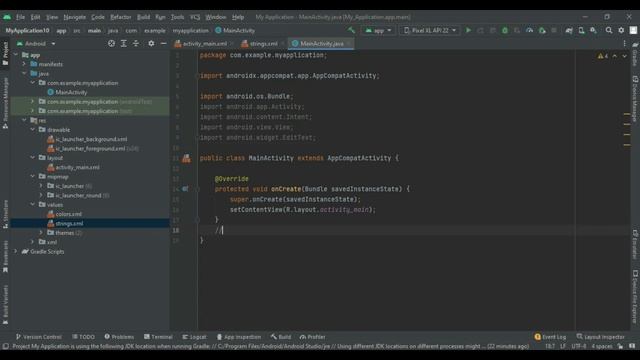Click Expand All in project panel
The width and height of the screenshot is (640, 360).
(x=124, y=44)
